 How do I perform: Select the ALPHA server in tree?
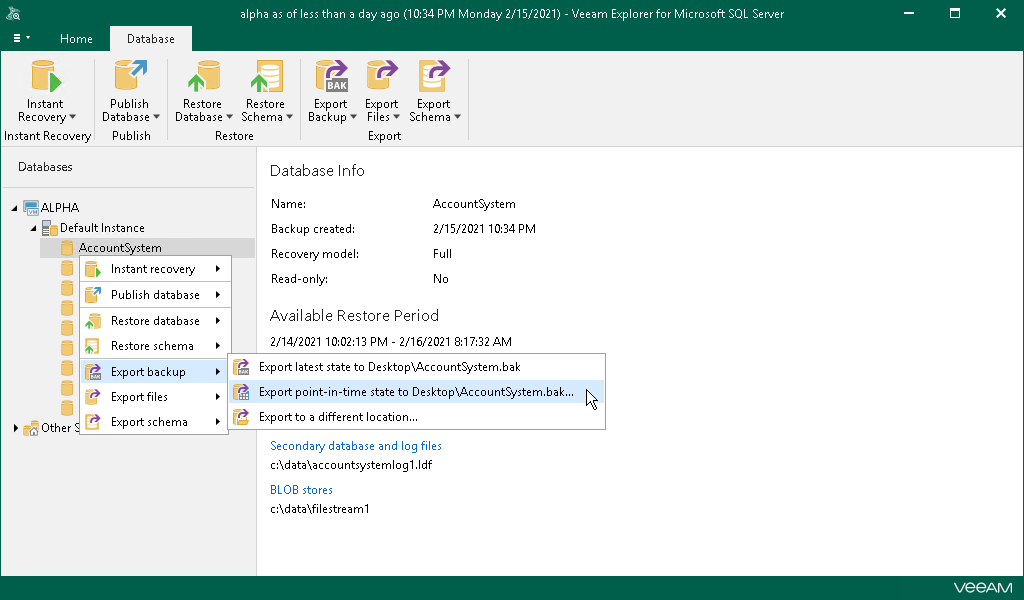(x=60, y=208)
